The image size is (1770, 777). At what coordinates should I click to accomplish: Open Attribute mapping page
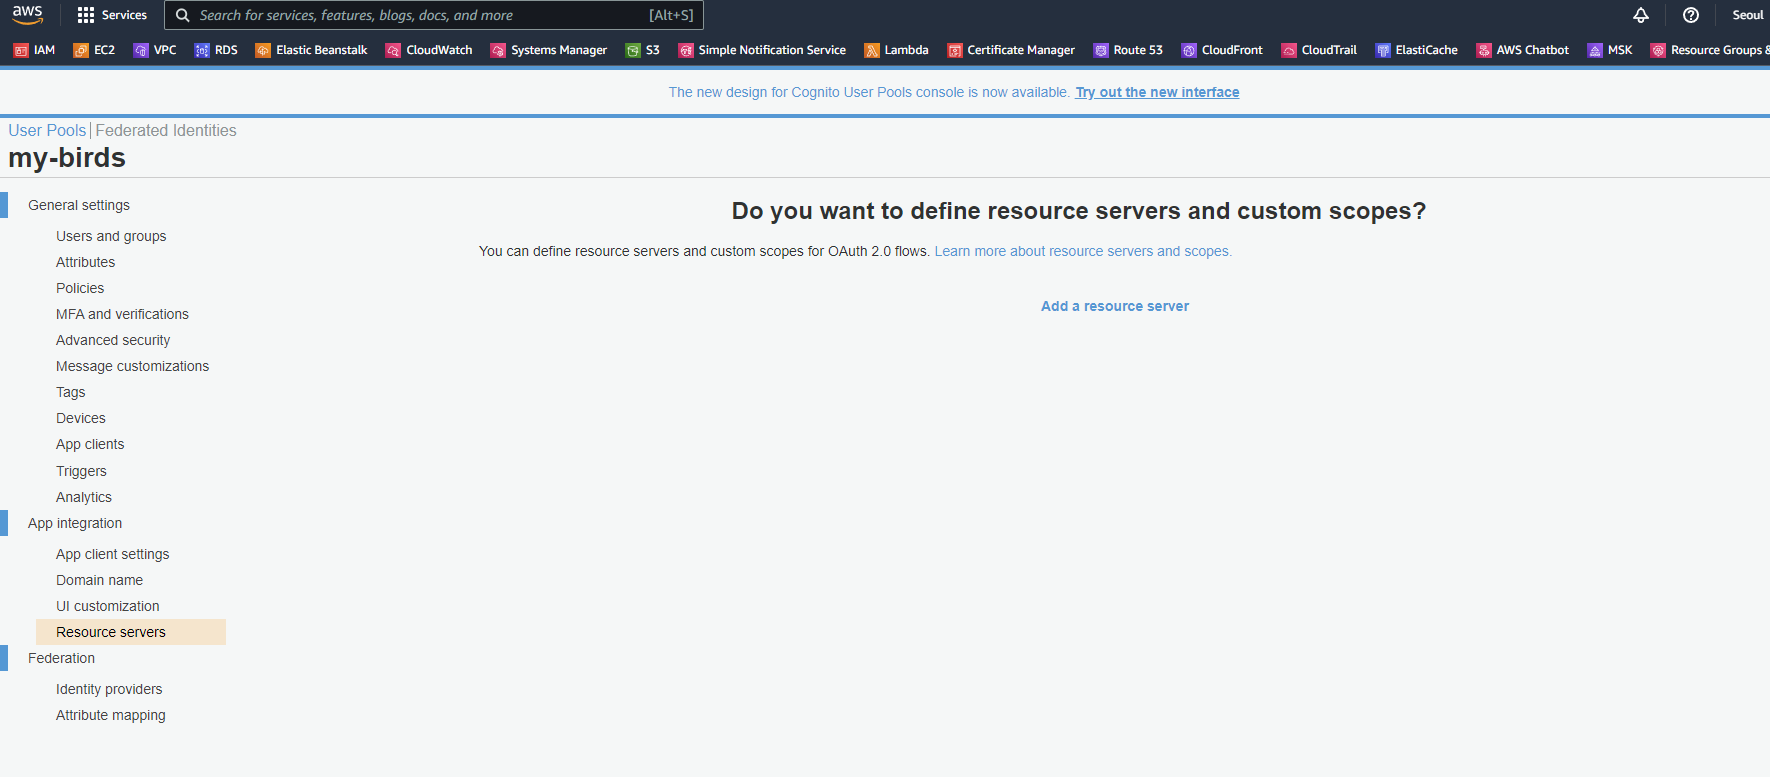tap(111, 715)
